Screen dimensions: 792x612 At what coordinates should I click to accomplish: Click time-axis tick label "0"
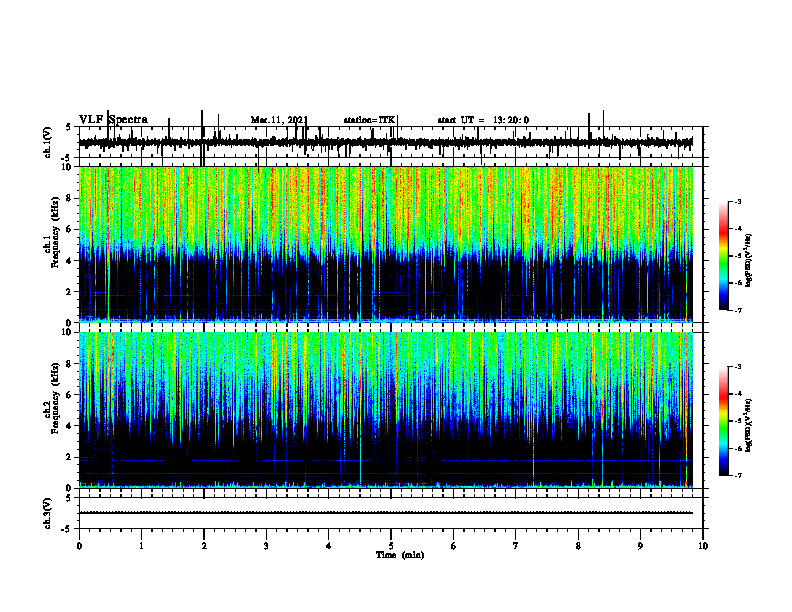click(79, 546)
